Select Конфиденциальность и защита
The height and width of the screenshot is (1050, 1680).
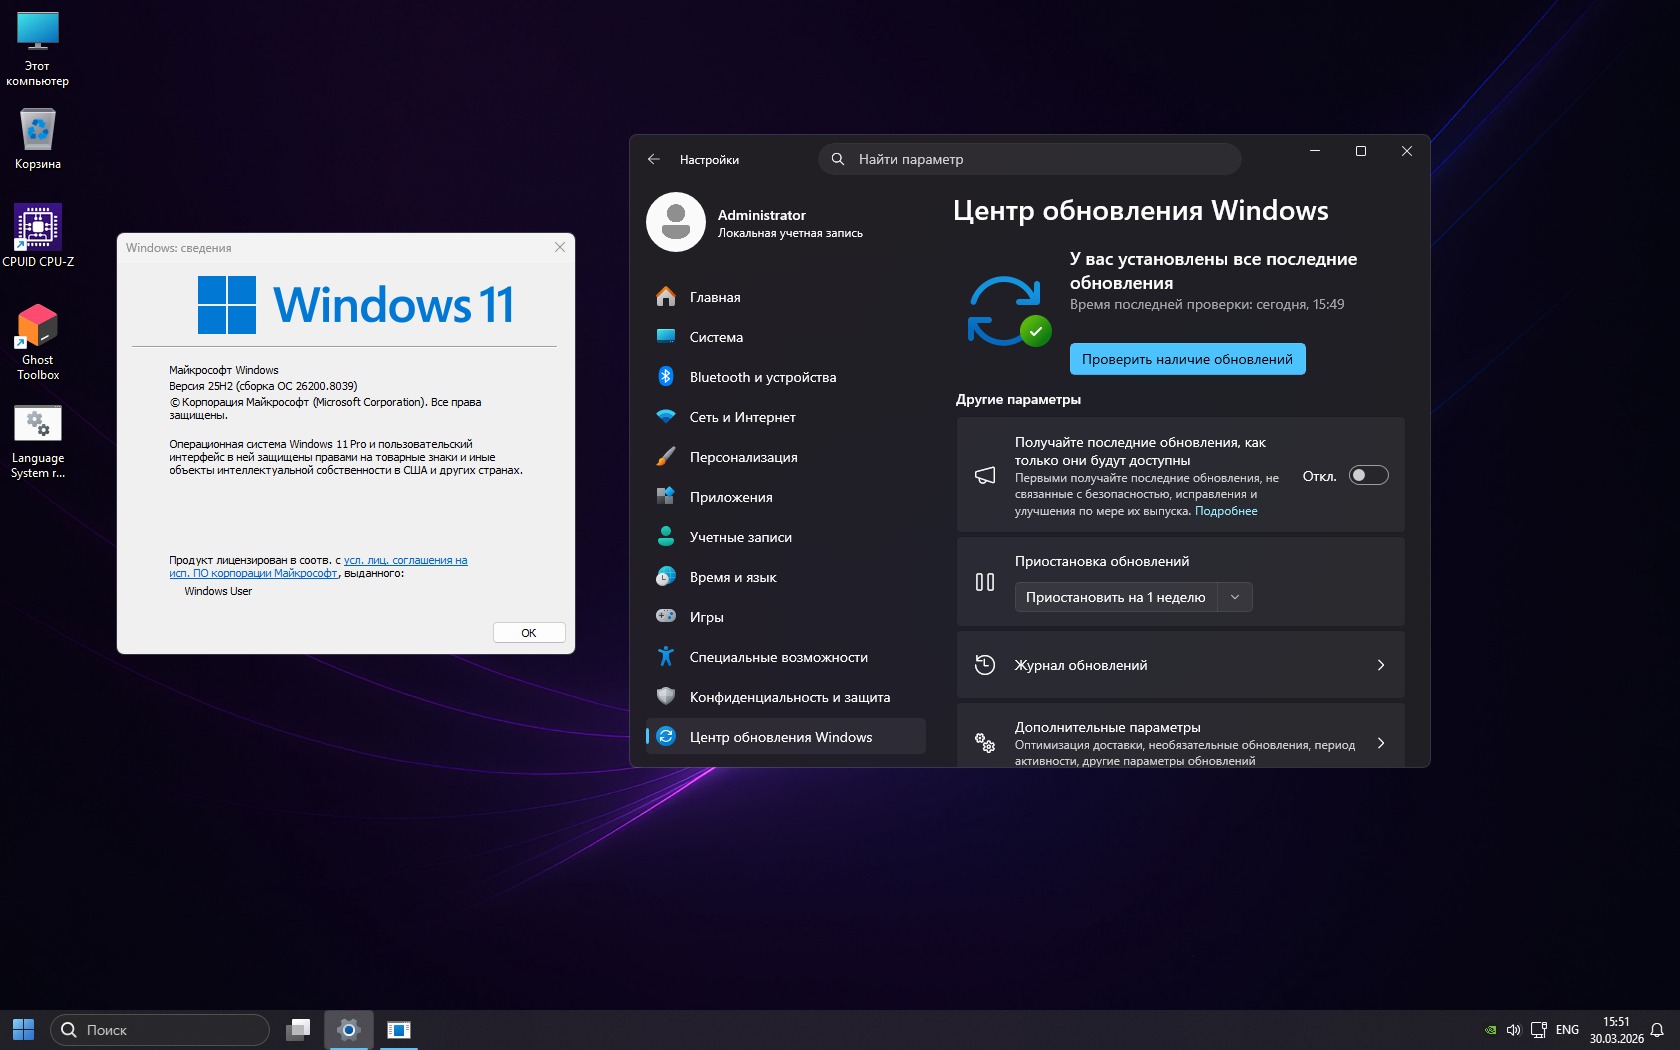pyautogui.click(x=790, y=696)
